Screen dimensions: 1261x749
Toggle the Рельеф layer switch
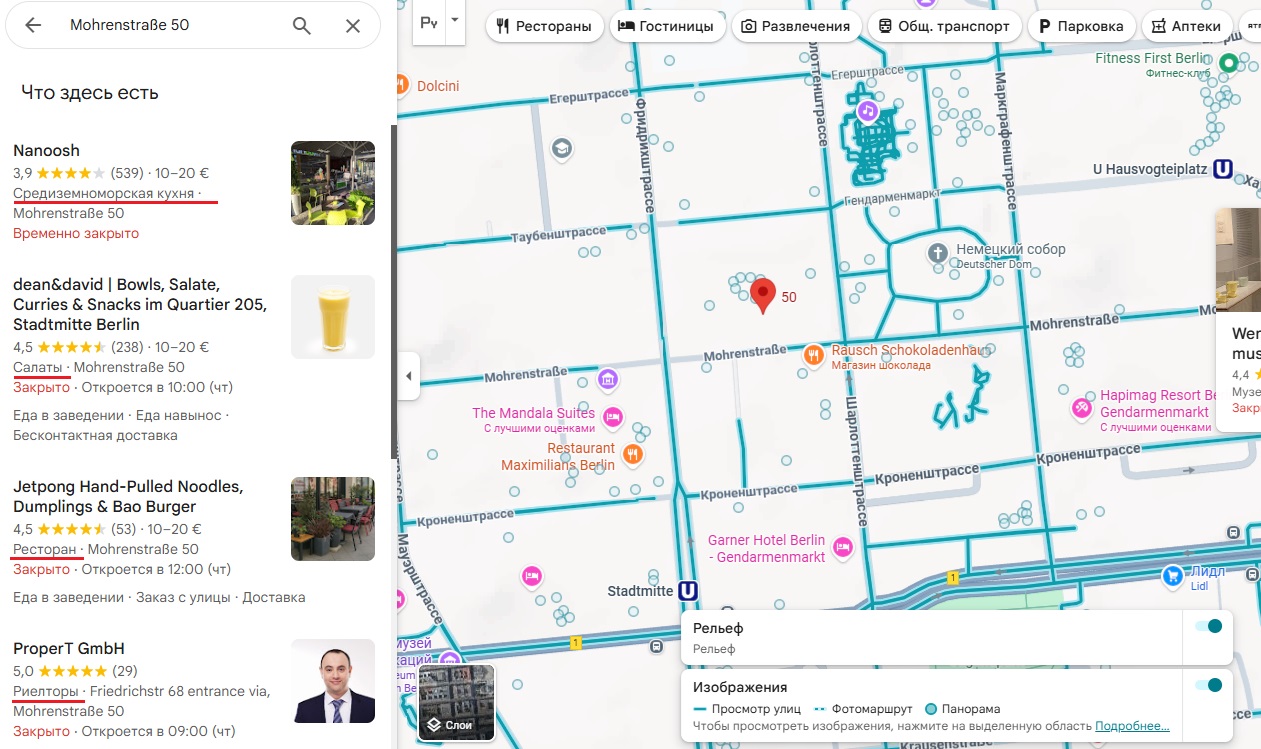pos(1209,626)
